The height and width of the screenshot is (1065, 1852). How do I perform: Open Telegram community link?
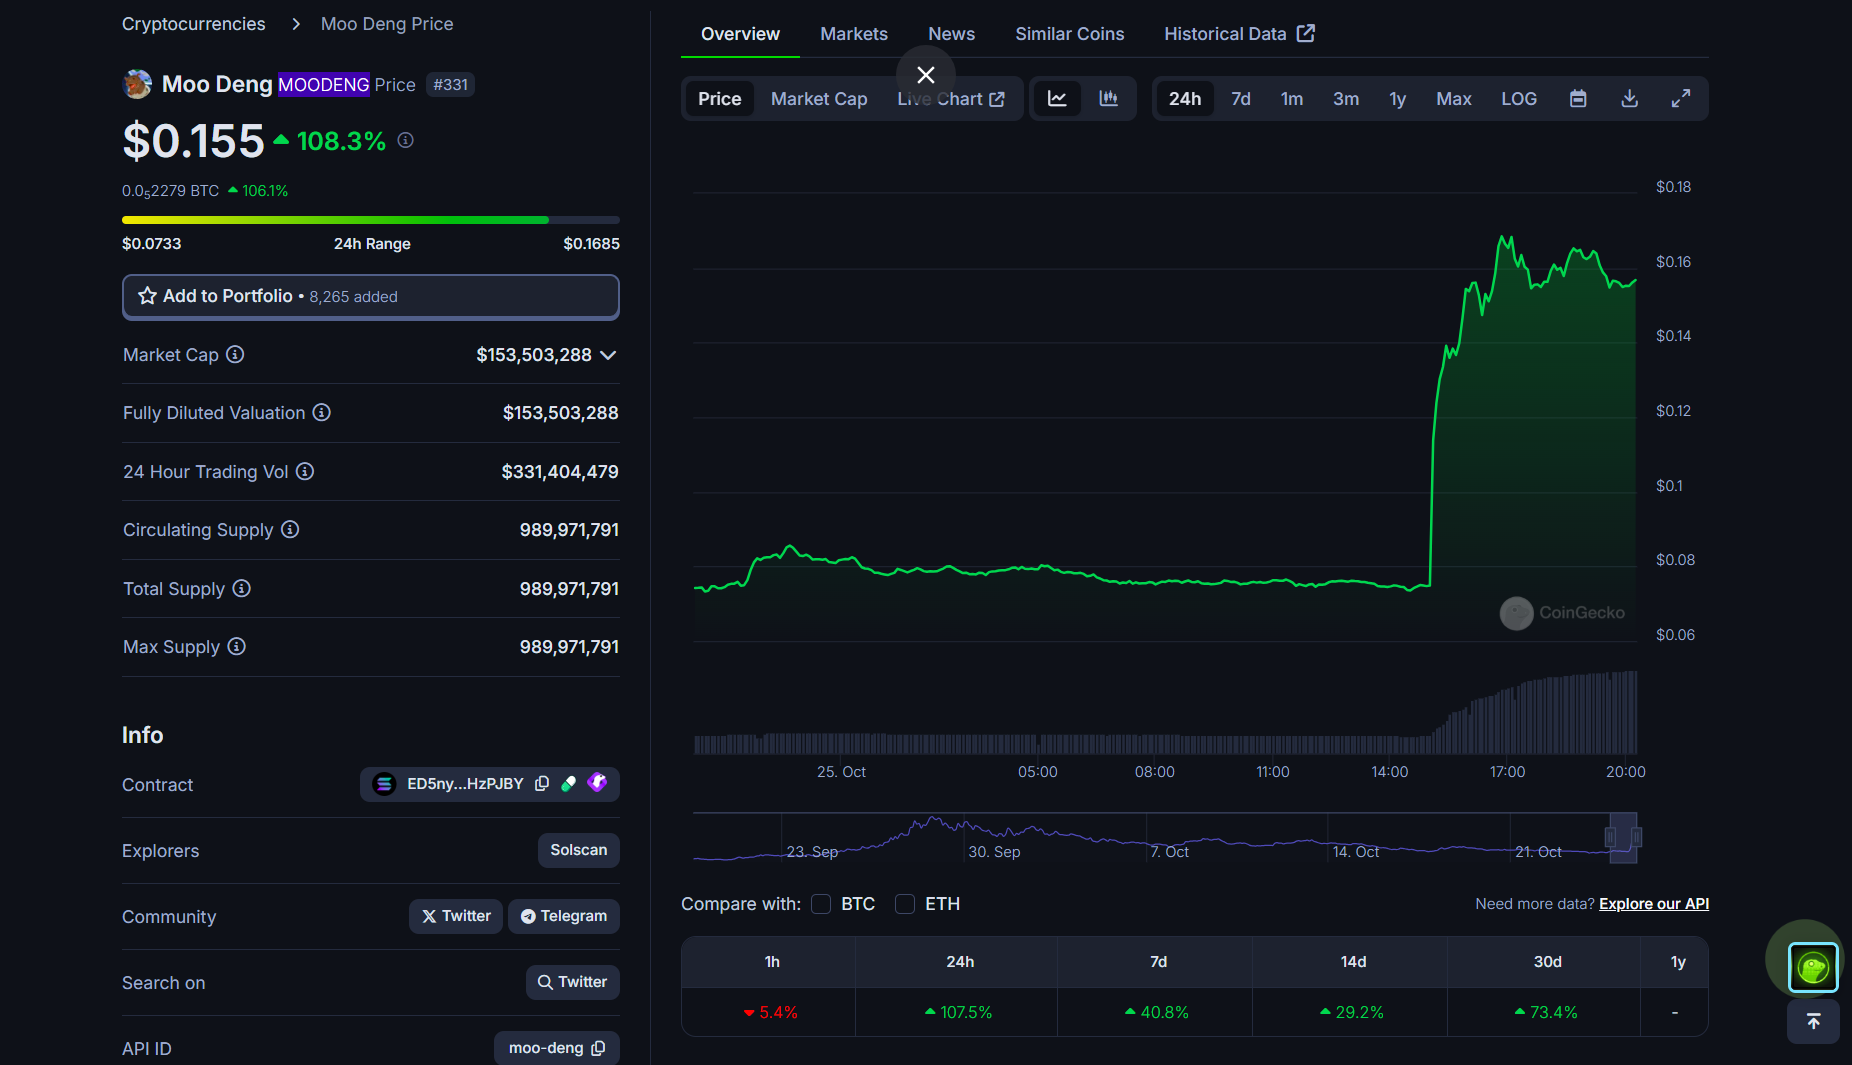pos(564,916)
